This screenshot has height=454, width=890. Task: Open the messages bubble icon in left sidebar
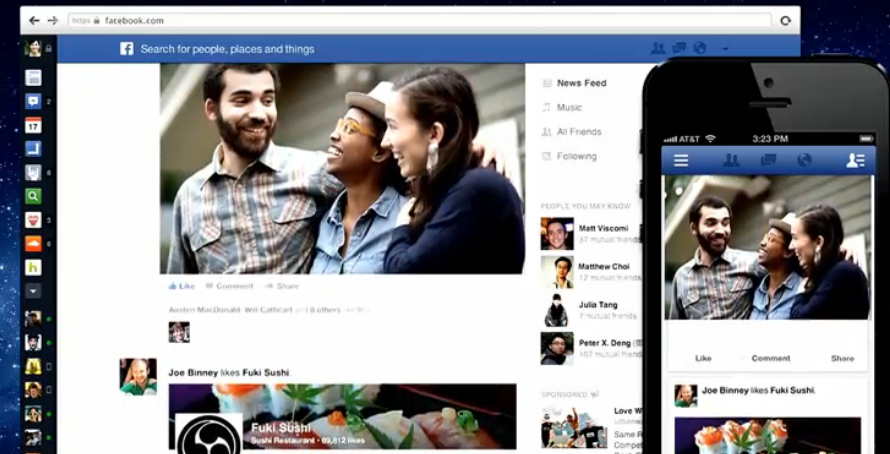[33, 102]
